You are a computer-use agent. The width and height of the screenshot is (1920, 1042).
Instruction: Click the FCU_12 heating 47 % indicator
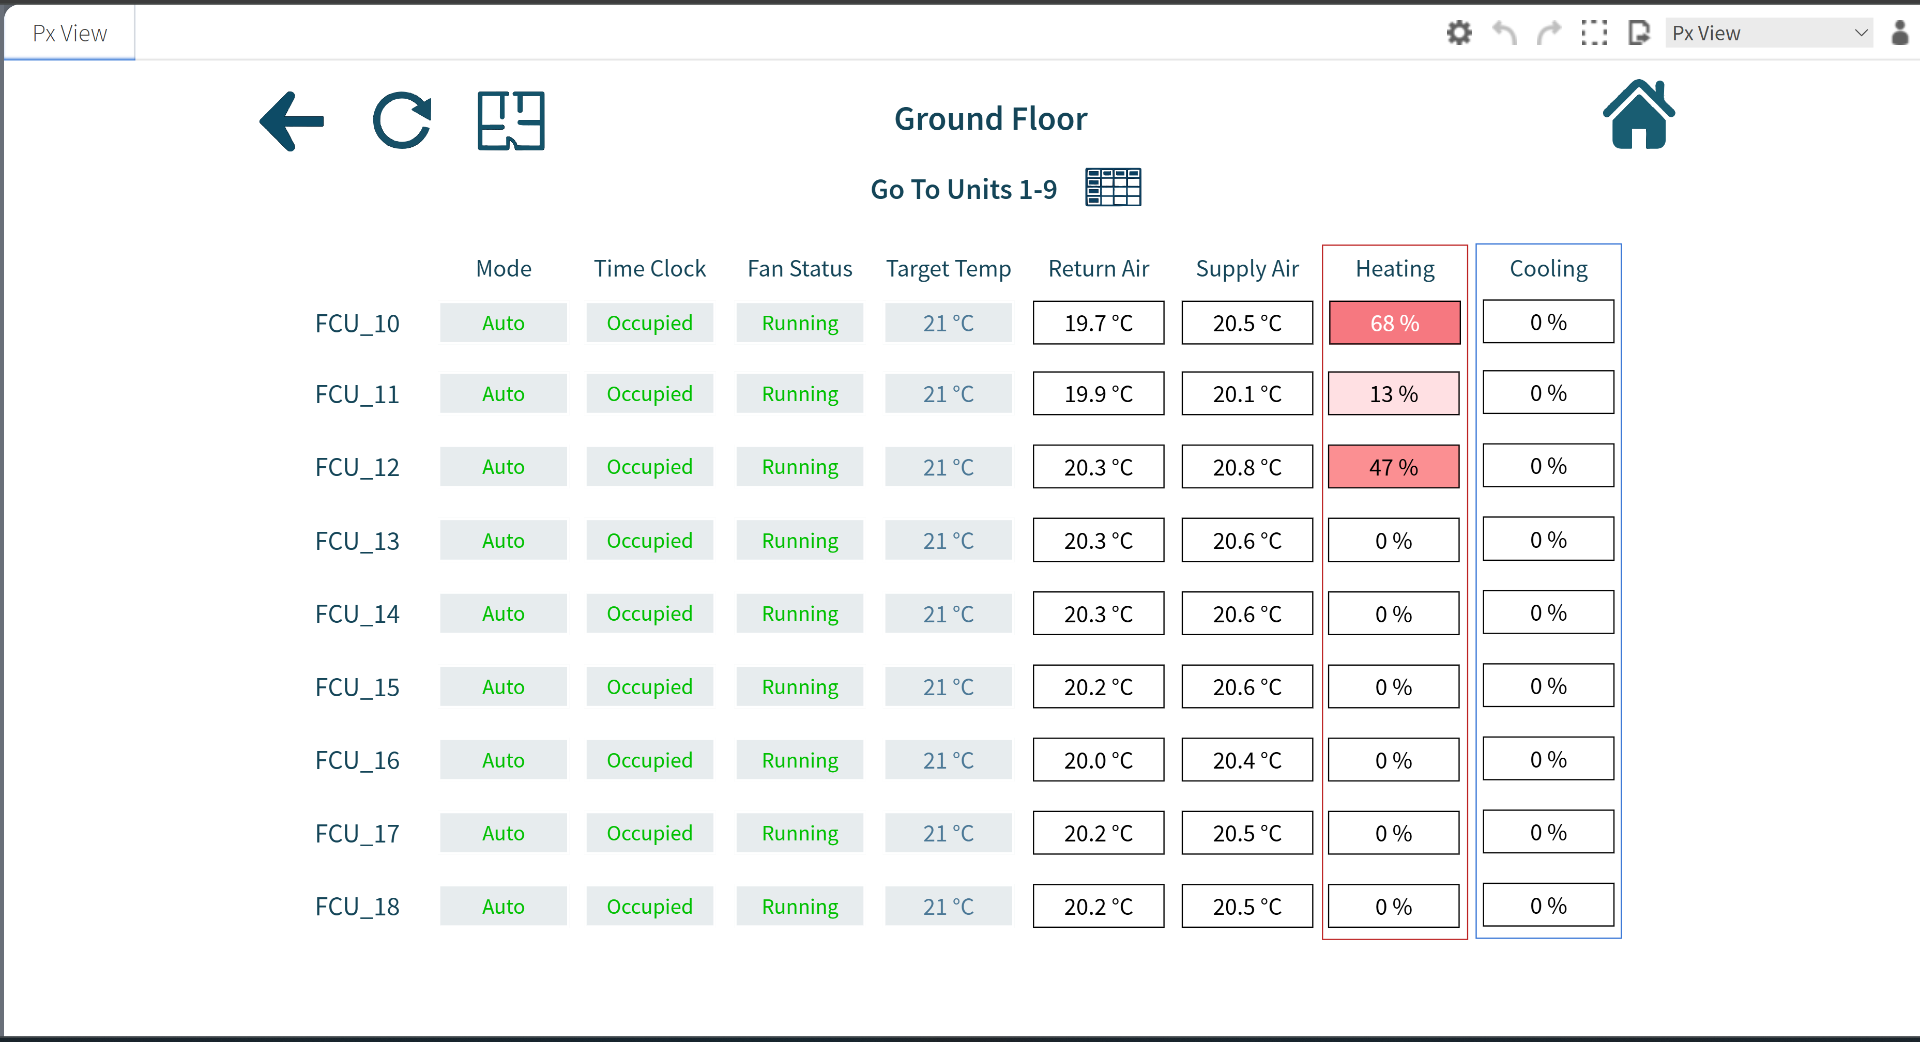coord(1394,467)
